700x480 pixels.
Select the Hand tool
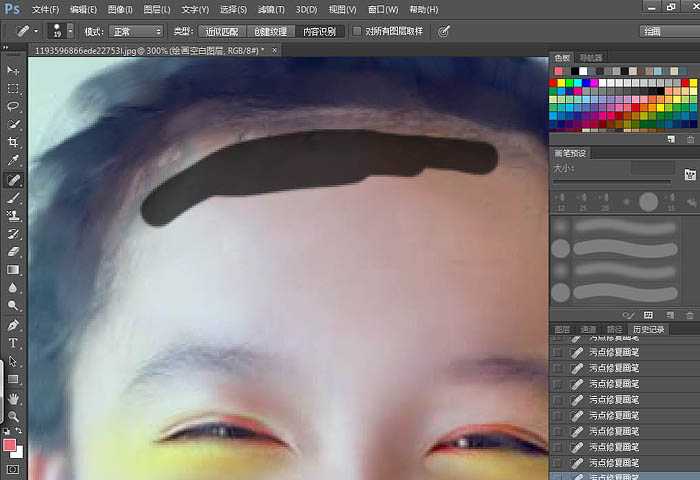pos(13,398)
